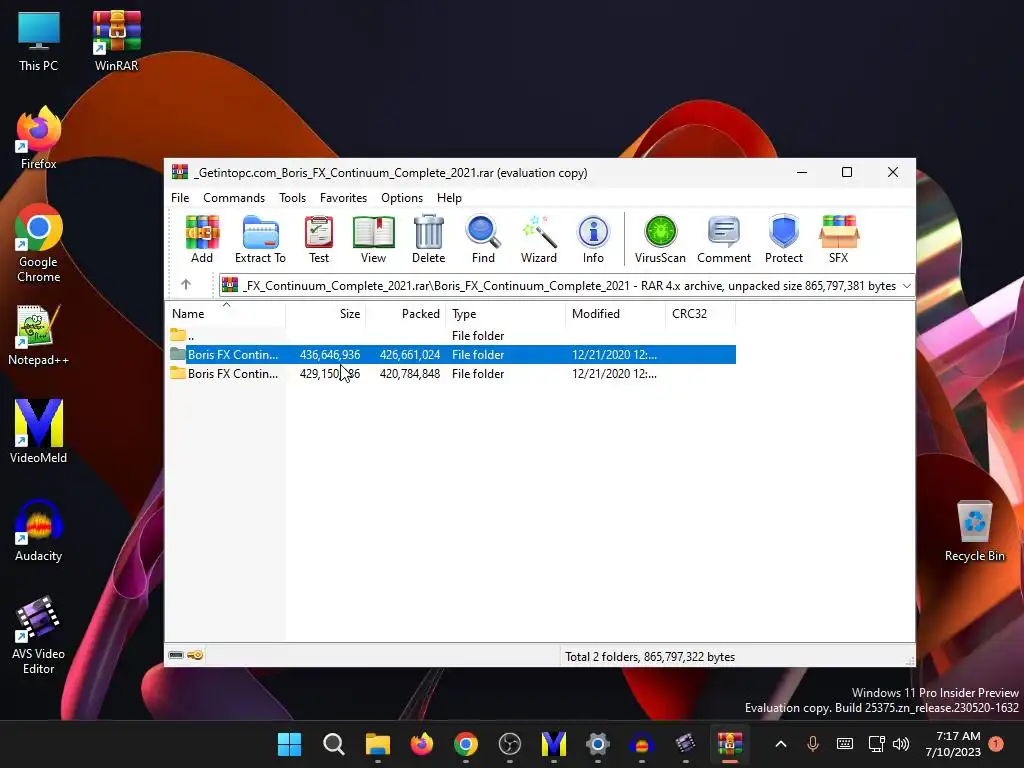Sort by Packed column header
Image resolution: width=1024 pixels, height=768 pixels.
406,313
